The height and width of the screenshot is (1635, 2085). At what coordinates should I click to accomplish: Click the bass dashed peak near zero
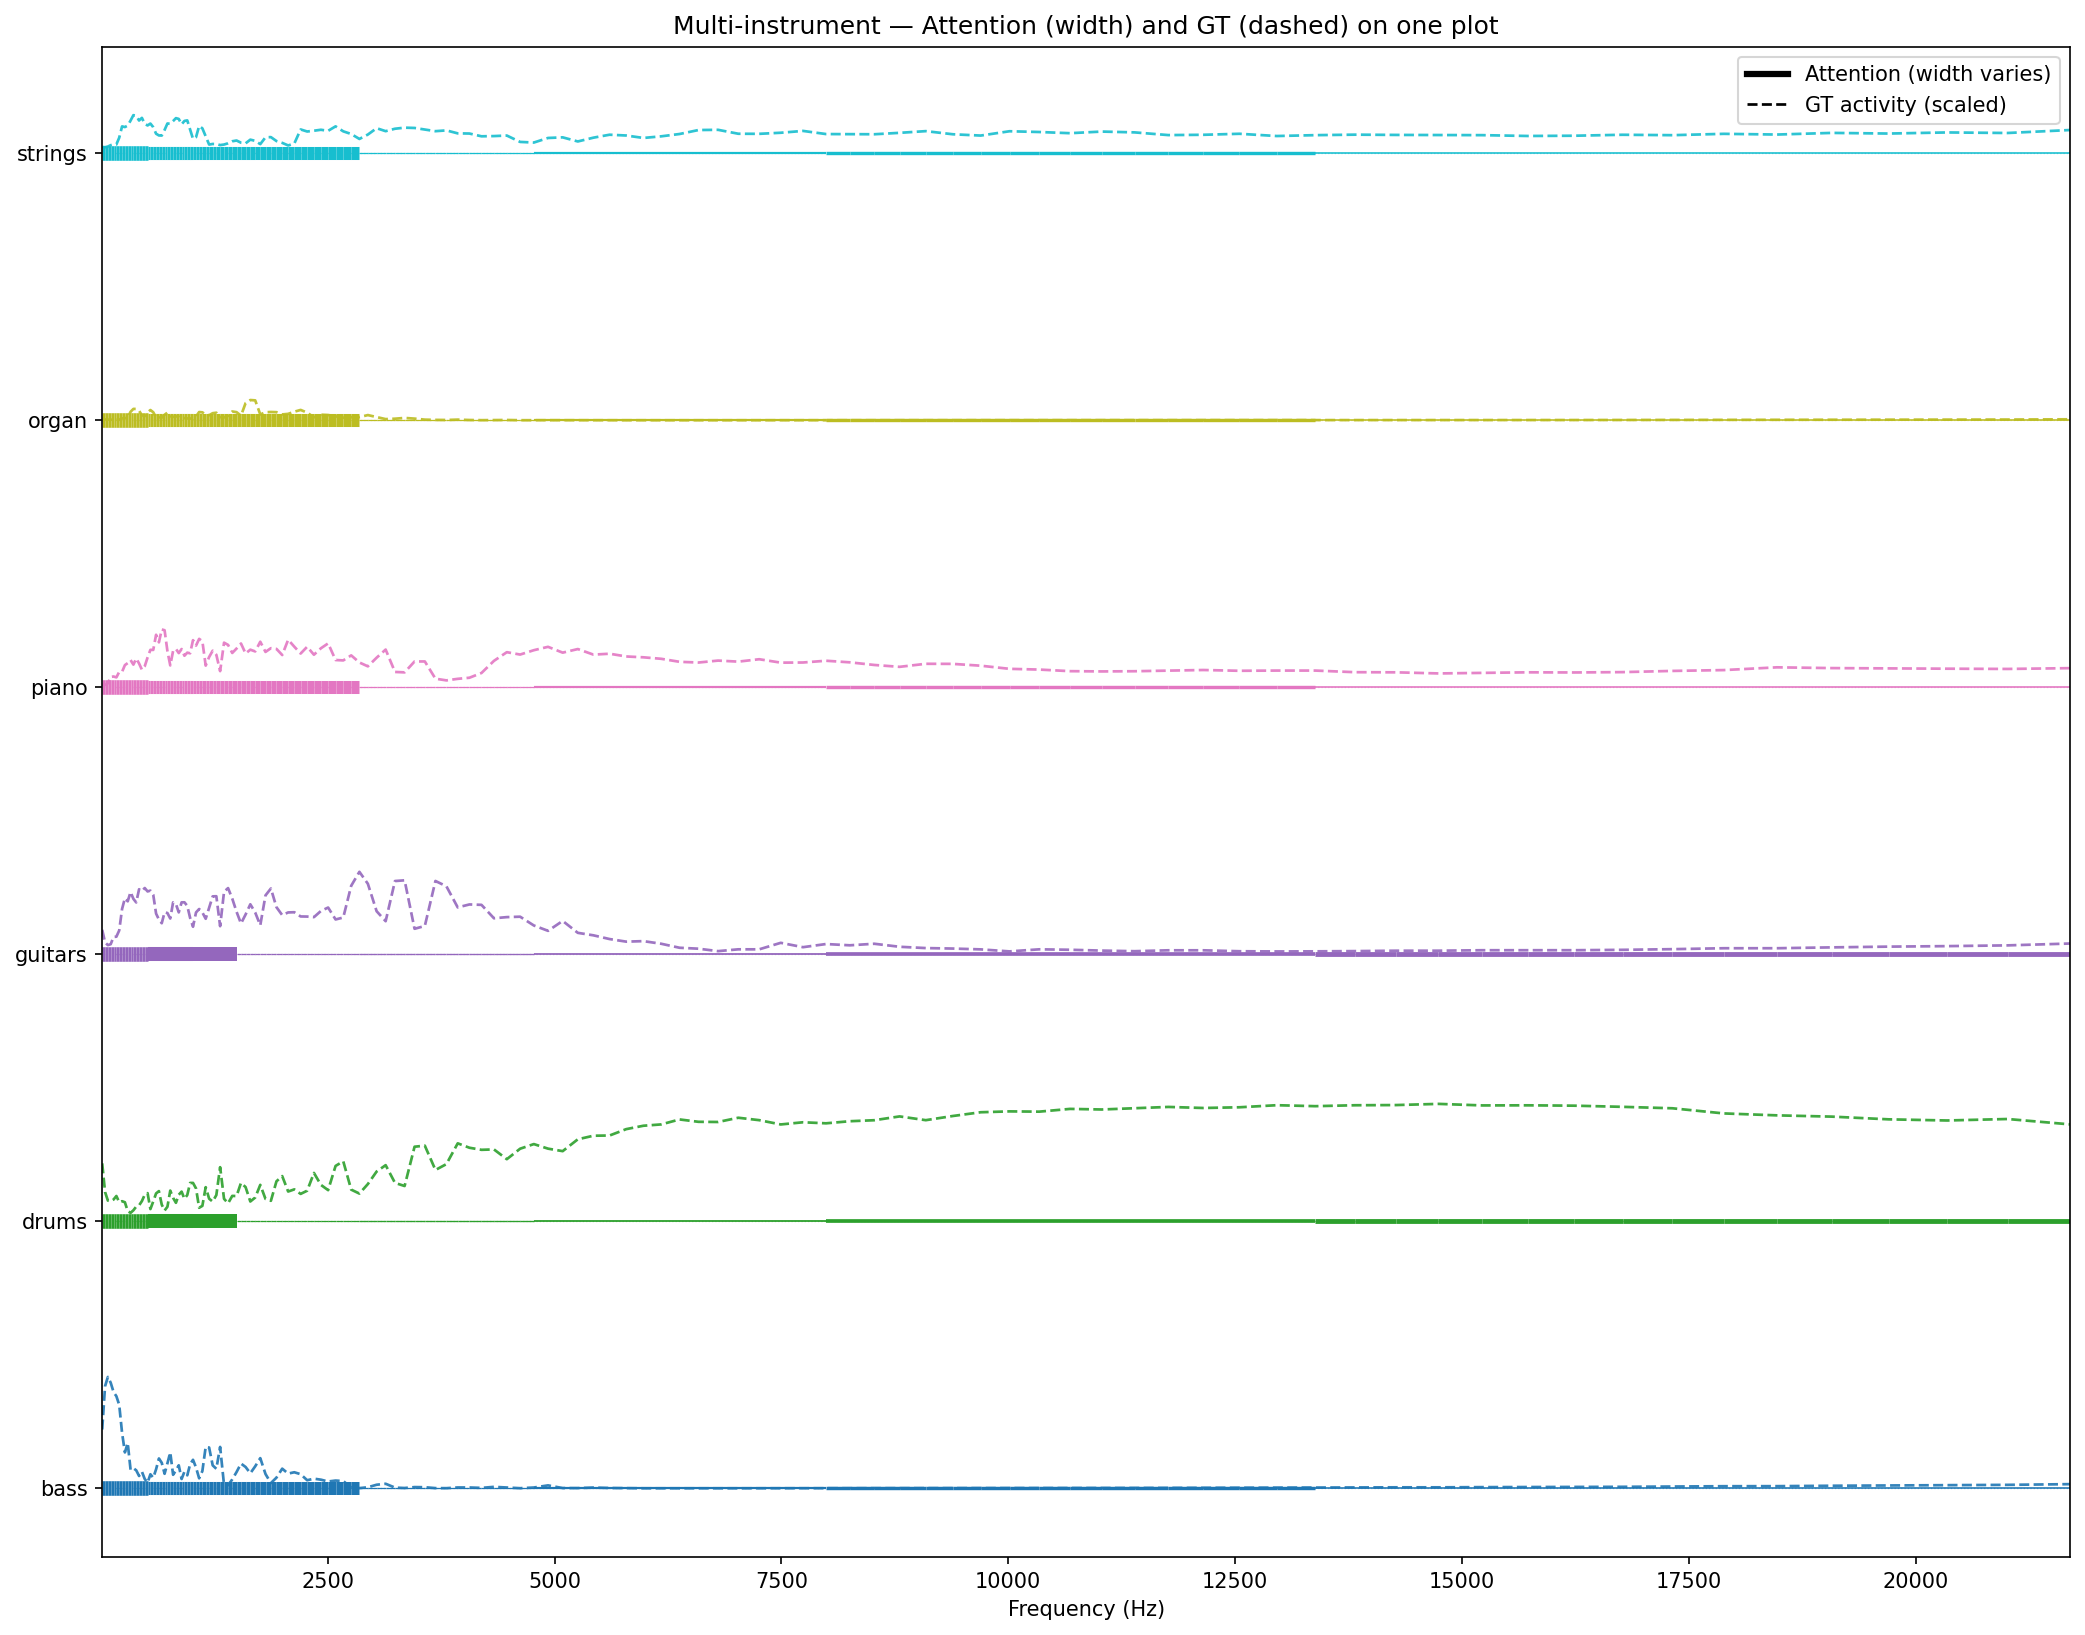tap(108, 1380)
